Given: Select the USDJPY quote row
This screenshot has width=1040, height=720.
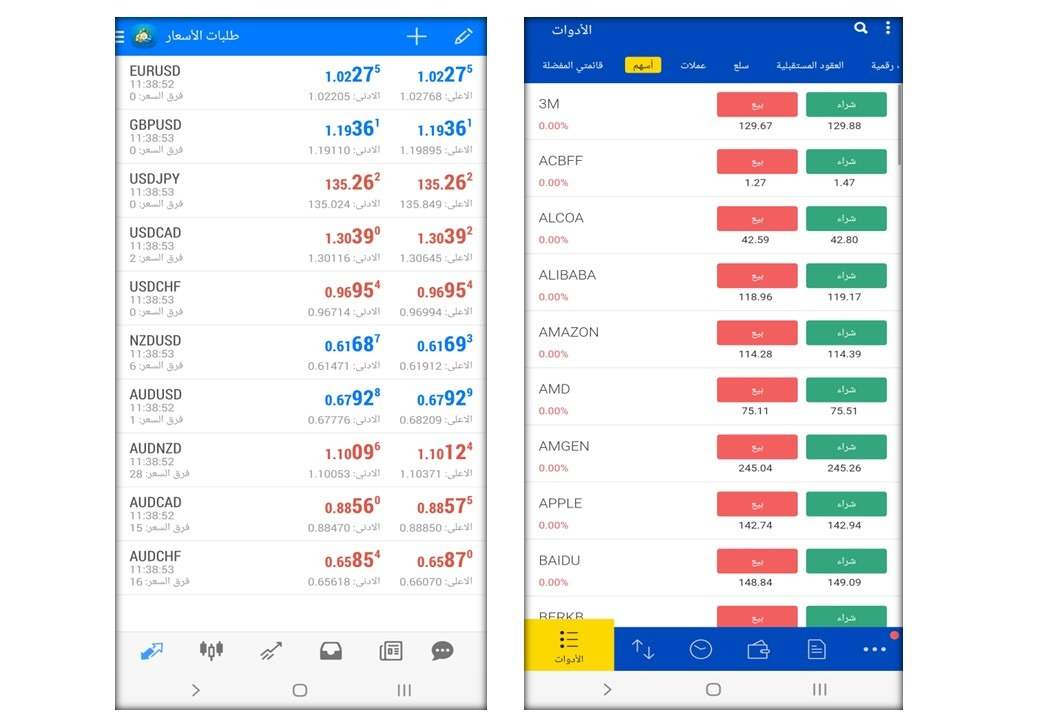Looking at the screenshot, I should tap(301, 191).
